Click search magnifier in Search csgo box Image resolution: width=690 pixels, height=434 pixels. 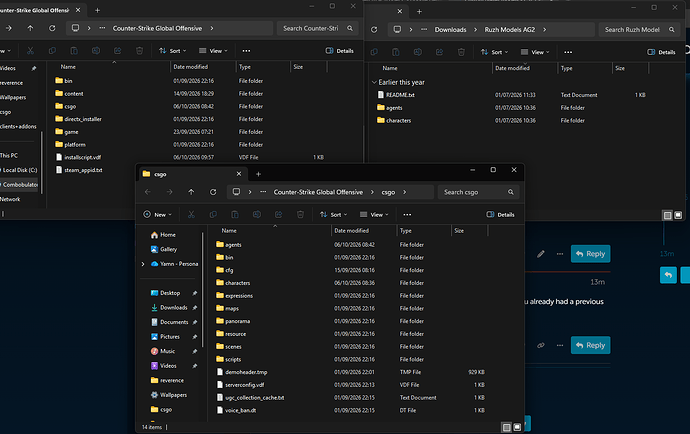tap(510, 192)
